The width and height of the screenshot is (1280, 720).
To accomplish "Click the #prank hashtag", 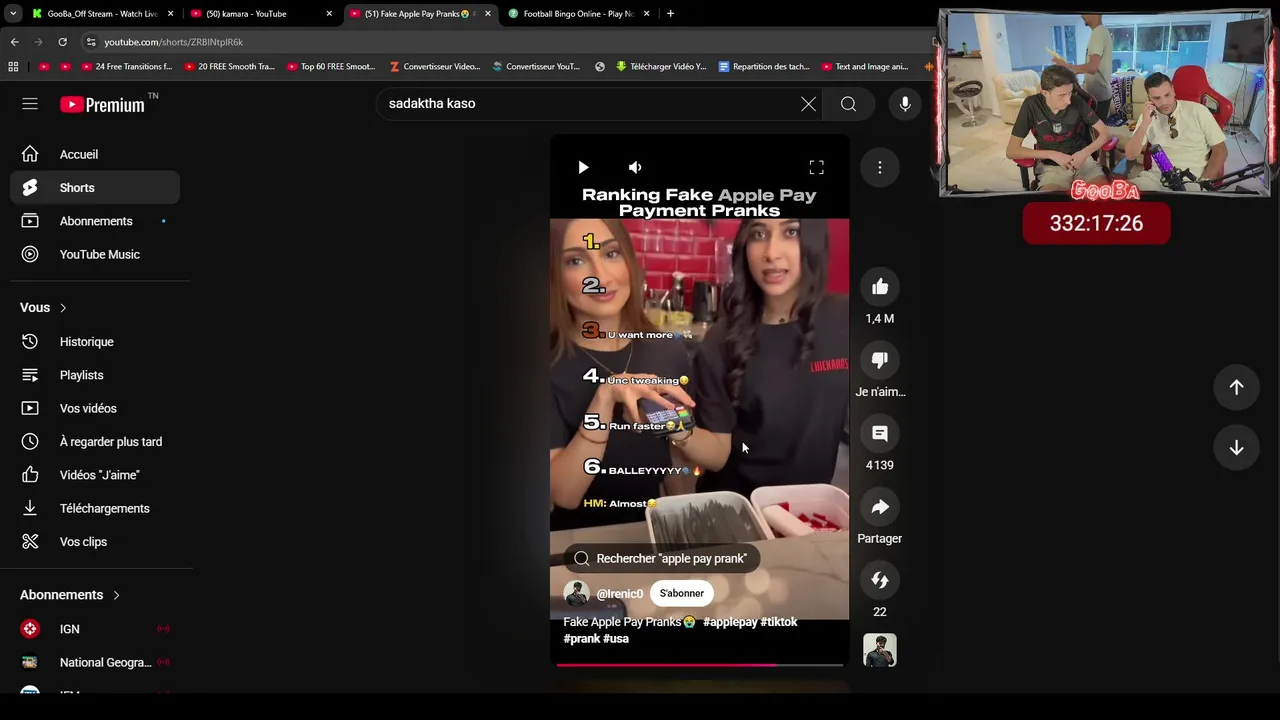I will pyautogui.click(x=581, y=639).
